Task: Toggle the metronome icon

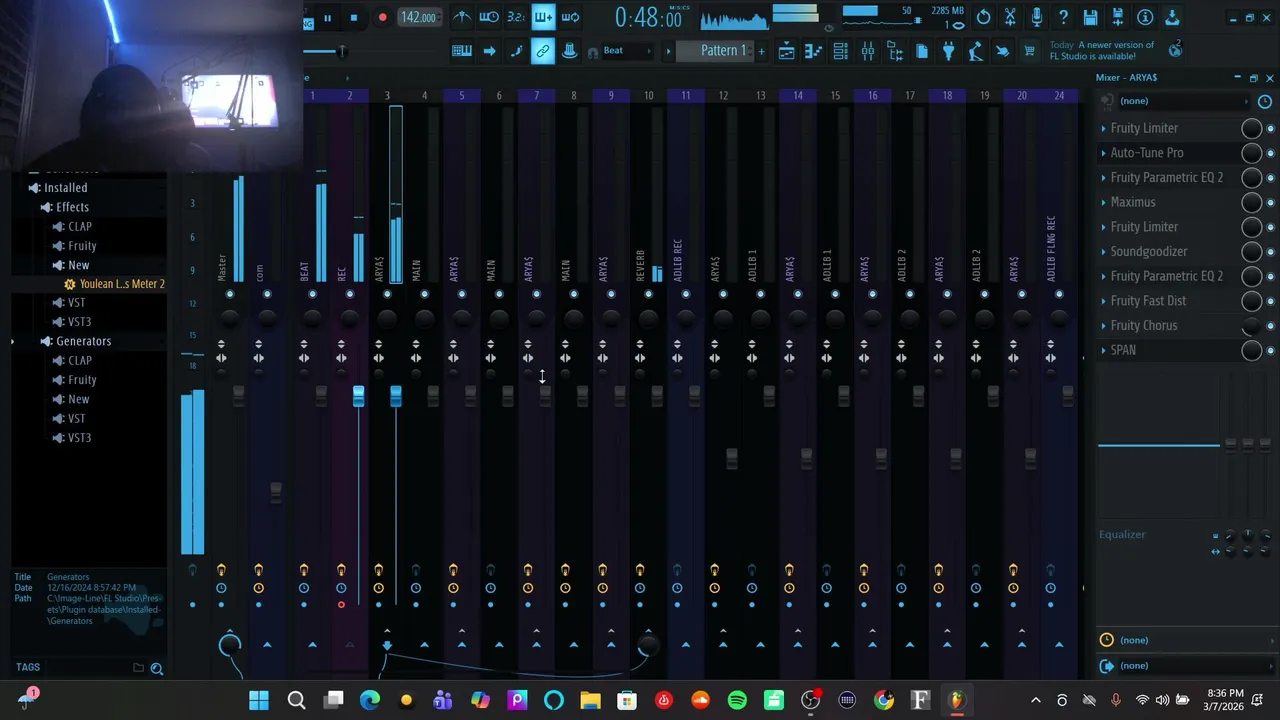Action: click(462, 17)
